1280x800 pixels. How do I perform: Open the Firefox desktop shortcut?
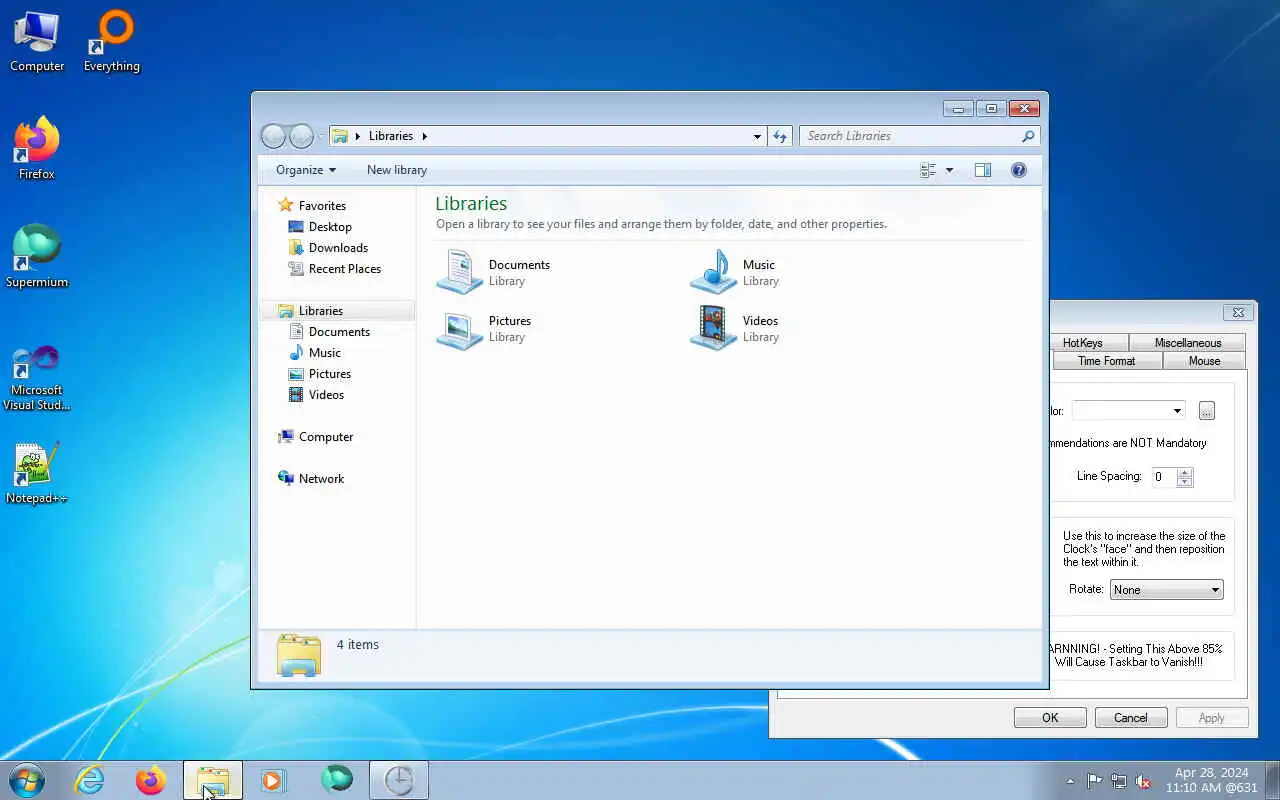[x=37, y=149]
